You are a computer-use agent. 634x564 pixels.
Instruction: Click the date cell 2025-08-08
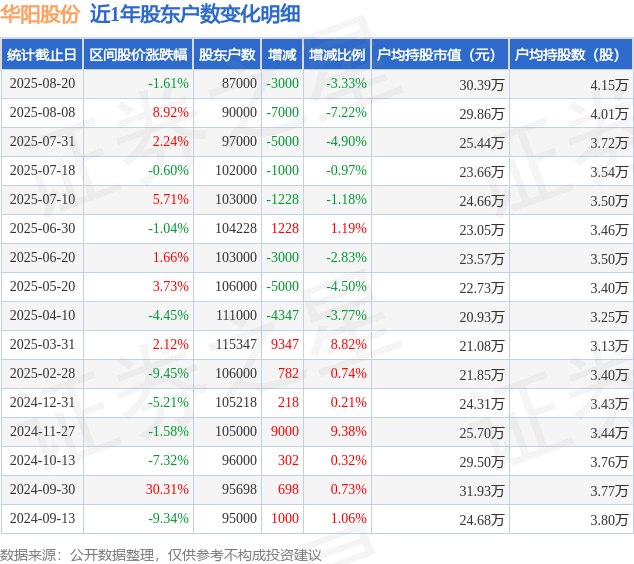click(x=42, y=112)
